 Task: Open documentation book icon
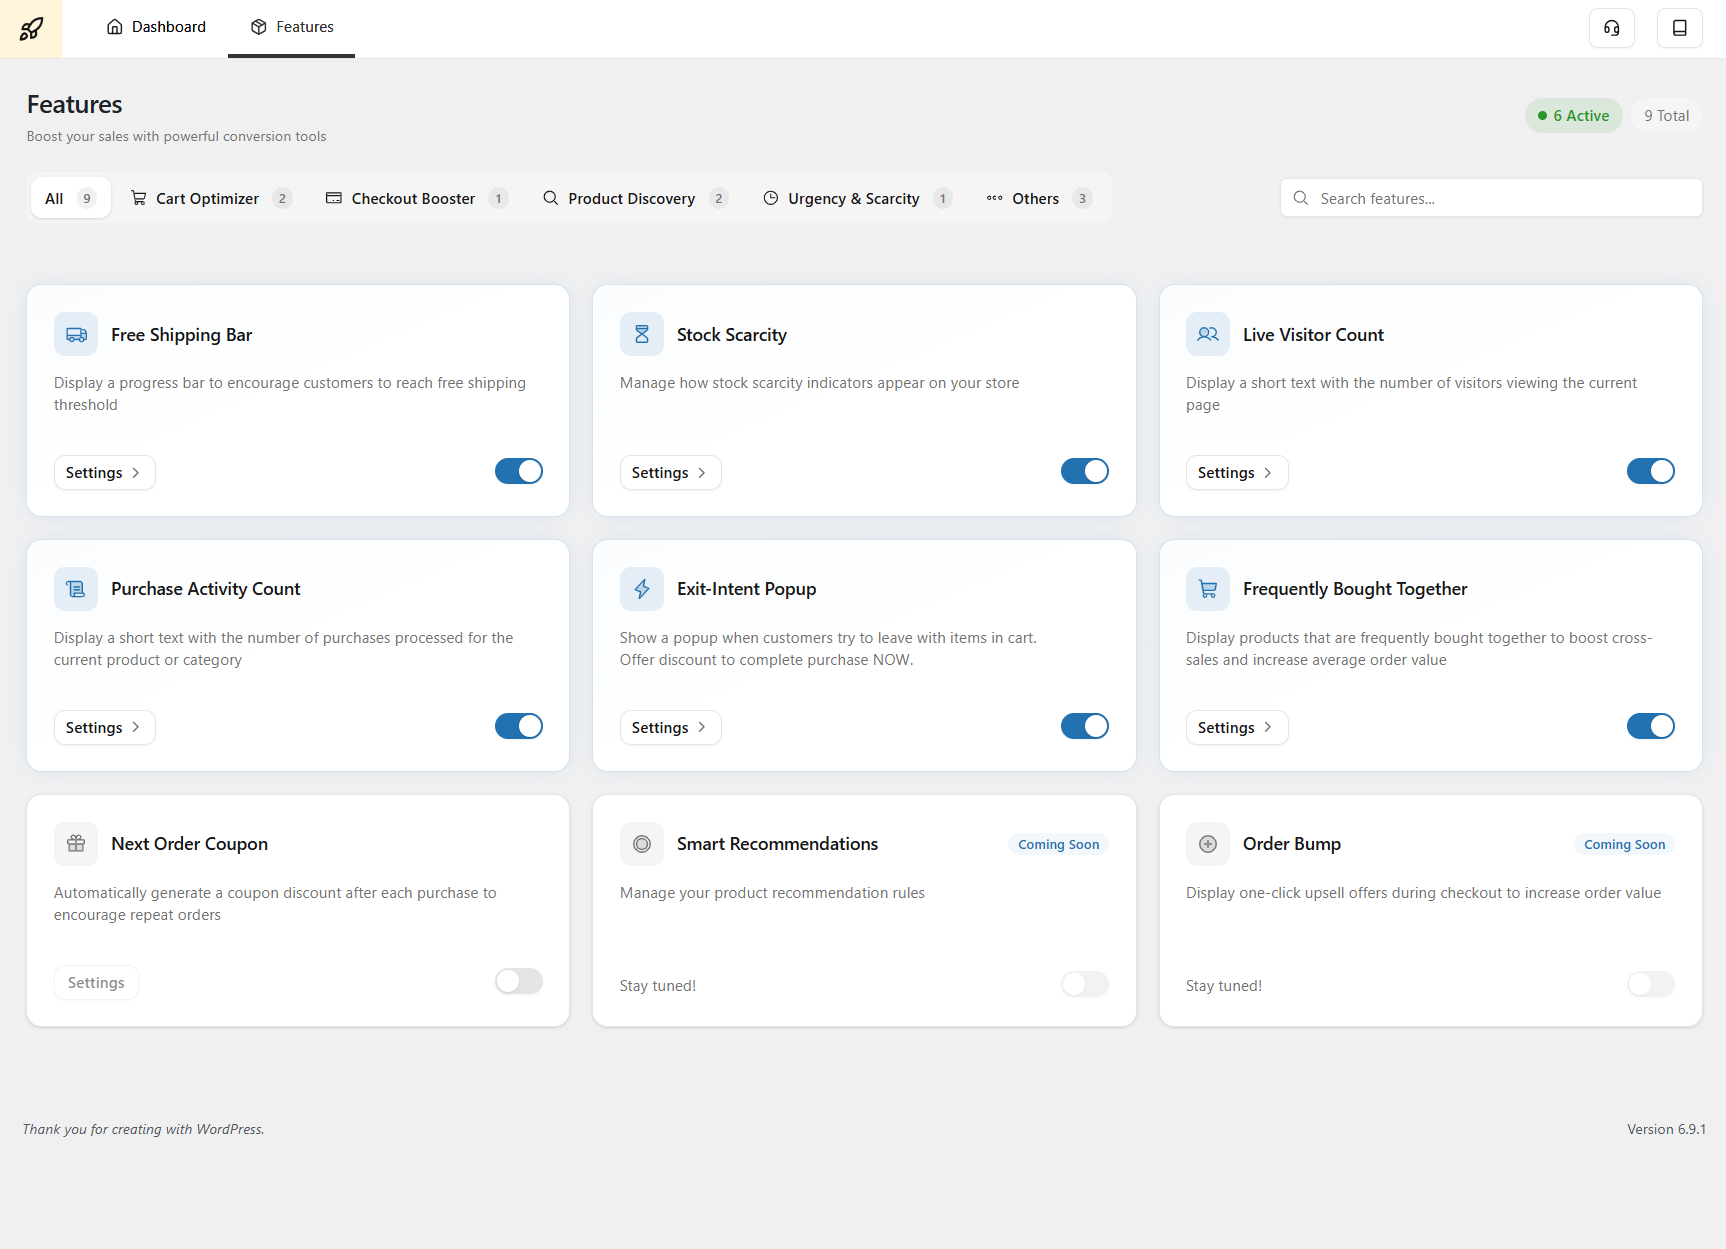pyautogui.click(x=1679, y=28)
